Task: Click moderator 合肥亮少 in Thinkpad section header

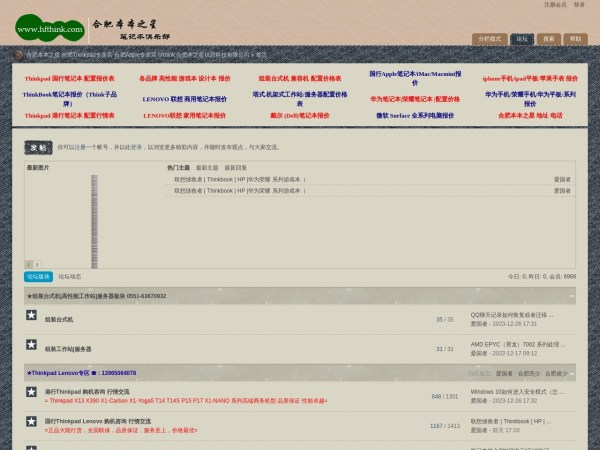Action: pyautogui.click(x=529, y=373)
